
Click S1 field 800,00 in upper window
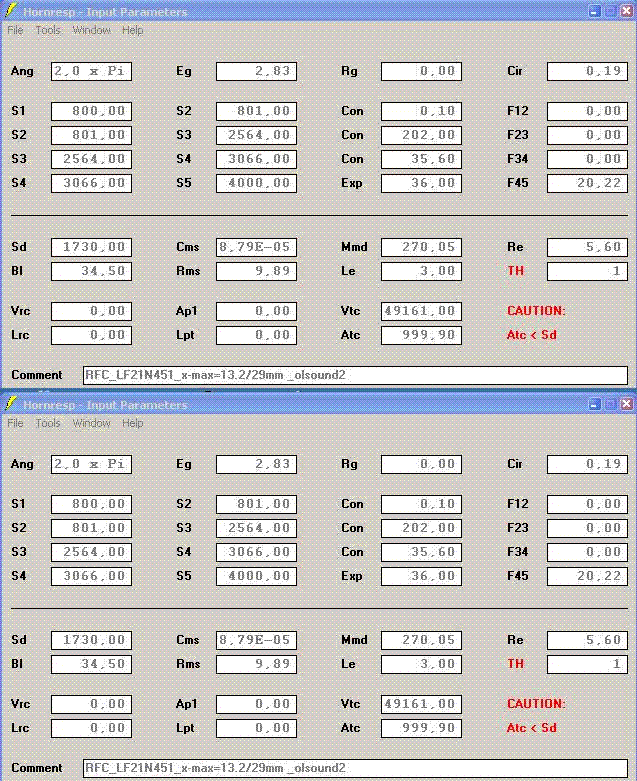coord(91,111)
